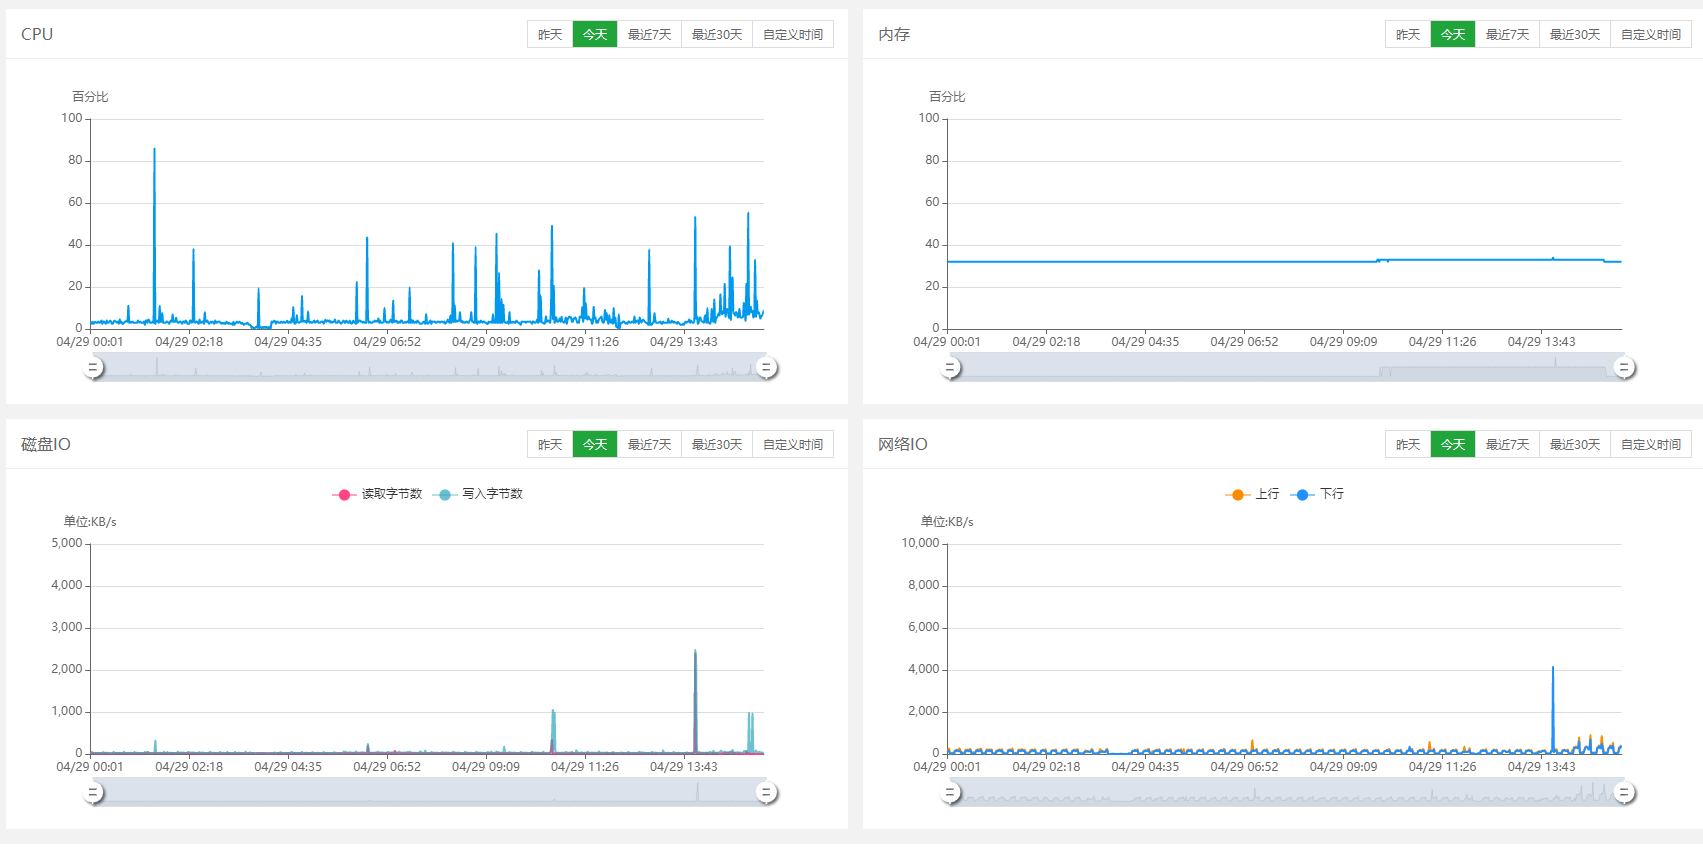Switch CPU chart to 昨天
Screen dimensions: 1703x856
click(x=550, y=35)
